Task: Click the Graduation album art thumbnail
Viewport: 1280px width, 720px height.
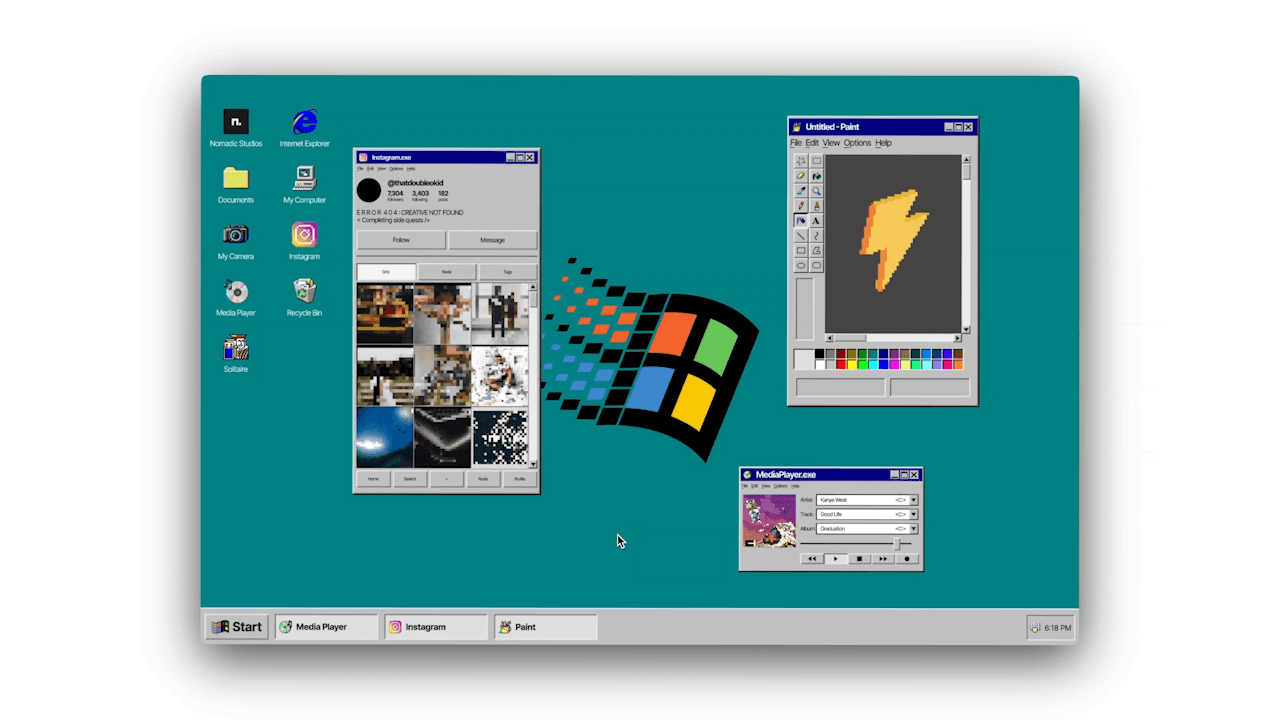Action: click(x=770, y=521)
